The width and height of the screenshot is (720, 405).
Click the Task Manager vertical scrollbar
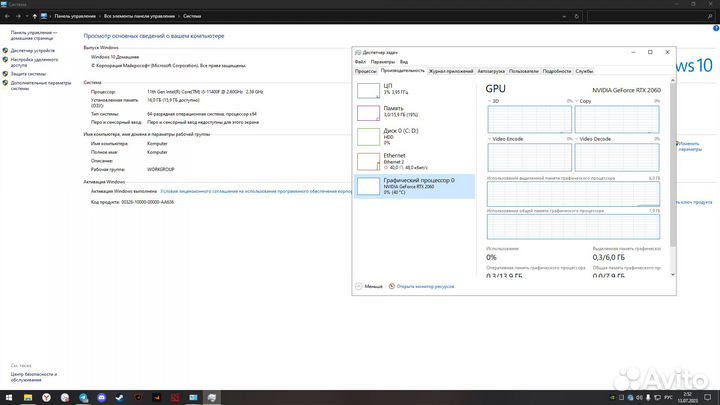coord(673,164)
